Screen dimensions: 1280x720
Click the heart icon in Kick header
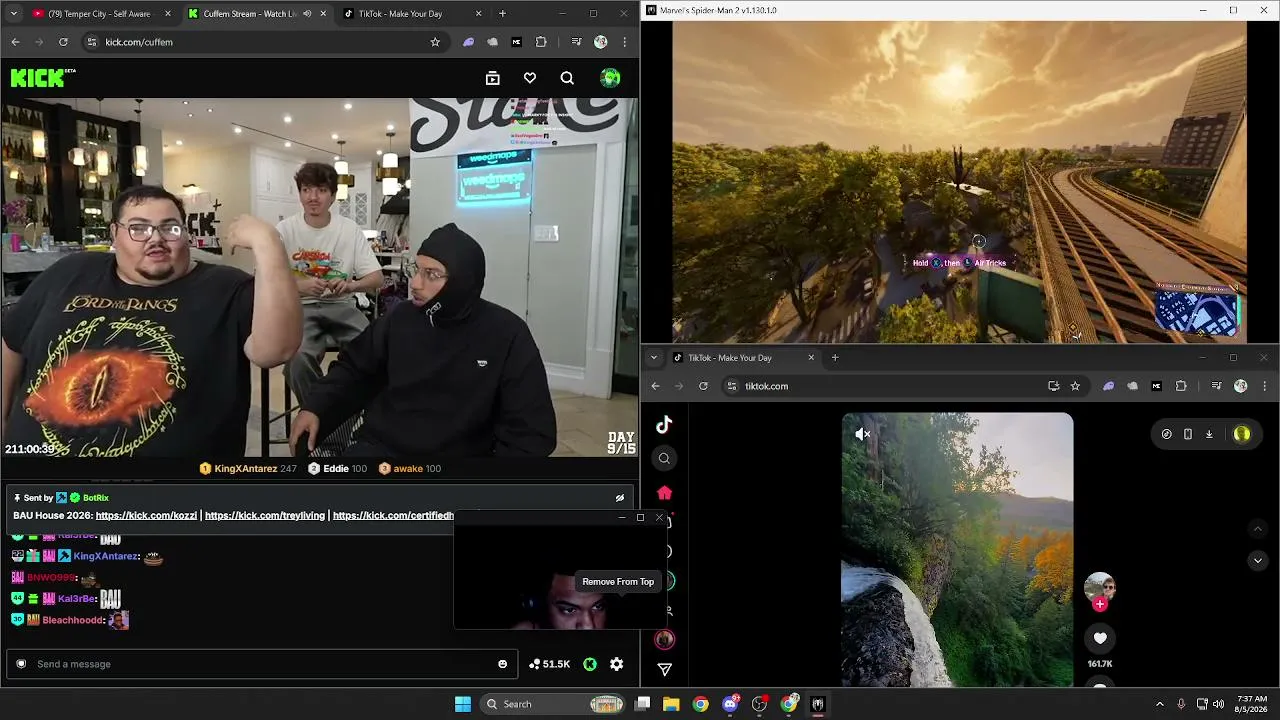point(530,78)
